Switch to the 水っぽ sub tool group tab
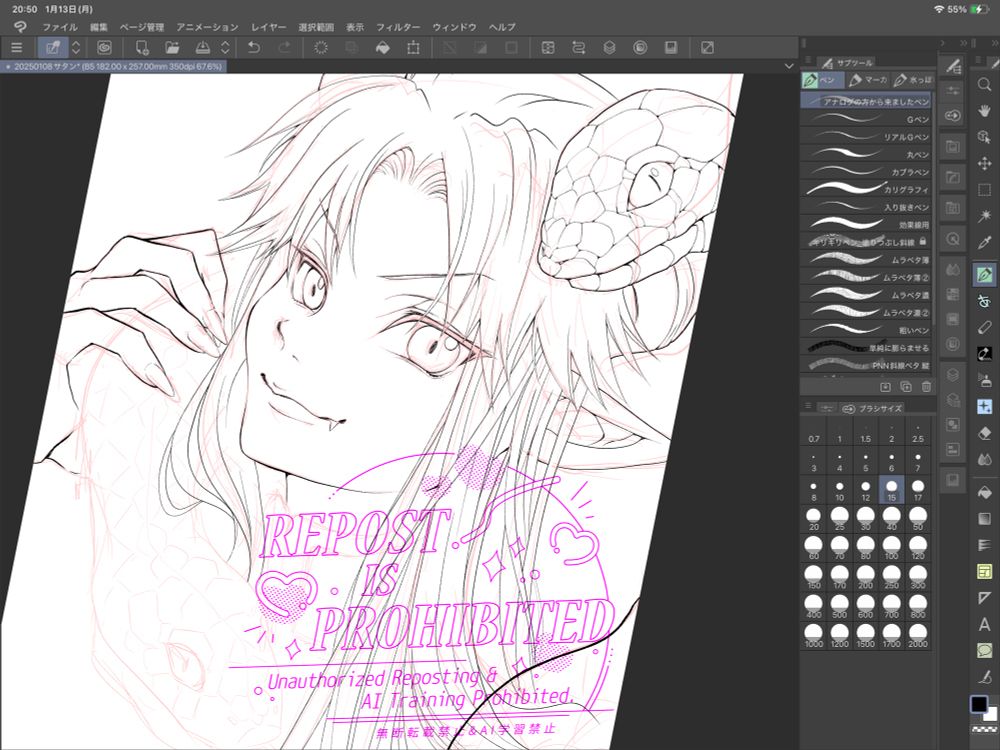The width and height of the screenshot is (1000, 750). 913,80
